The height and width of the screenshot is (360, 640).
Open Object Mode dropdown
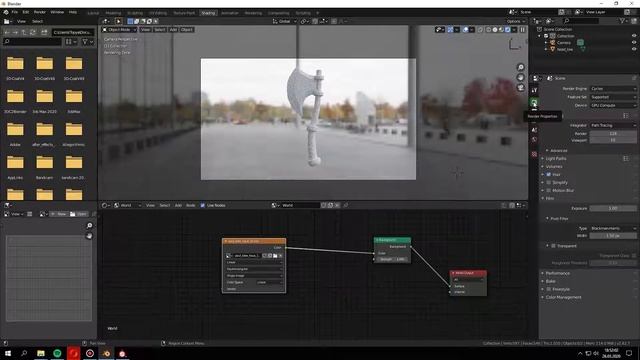pos(119,30)
